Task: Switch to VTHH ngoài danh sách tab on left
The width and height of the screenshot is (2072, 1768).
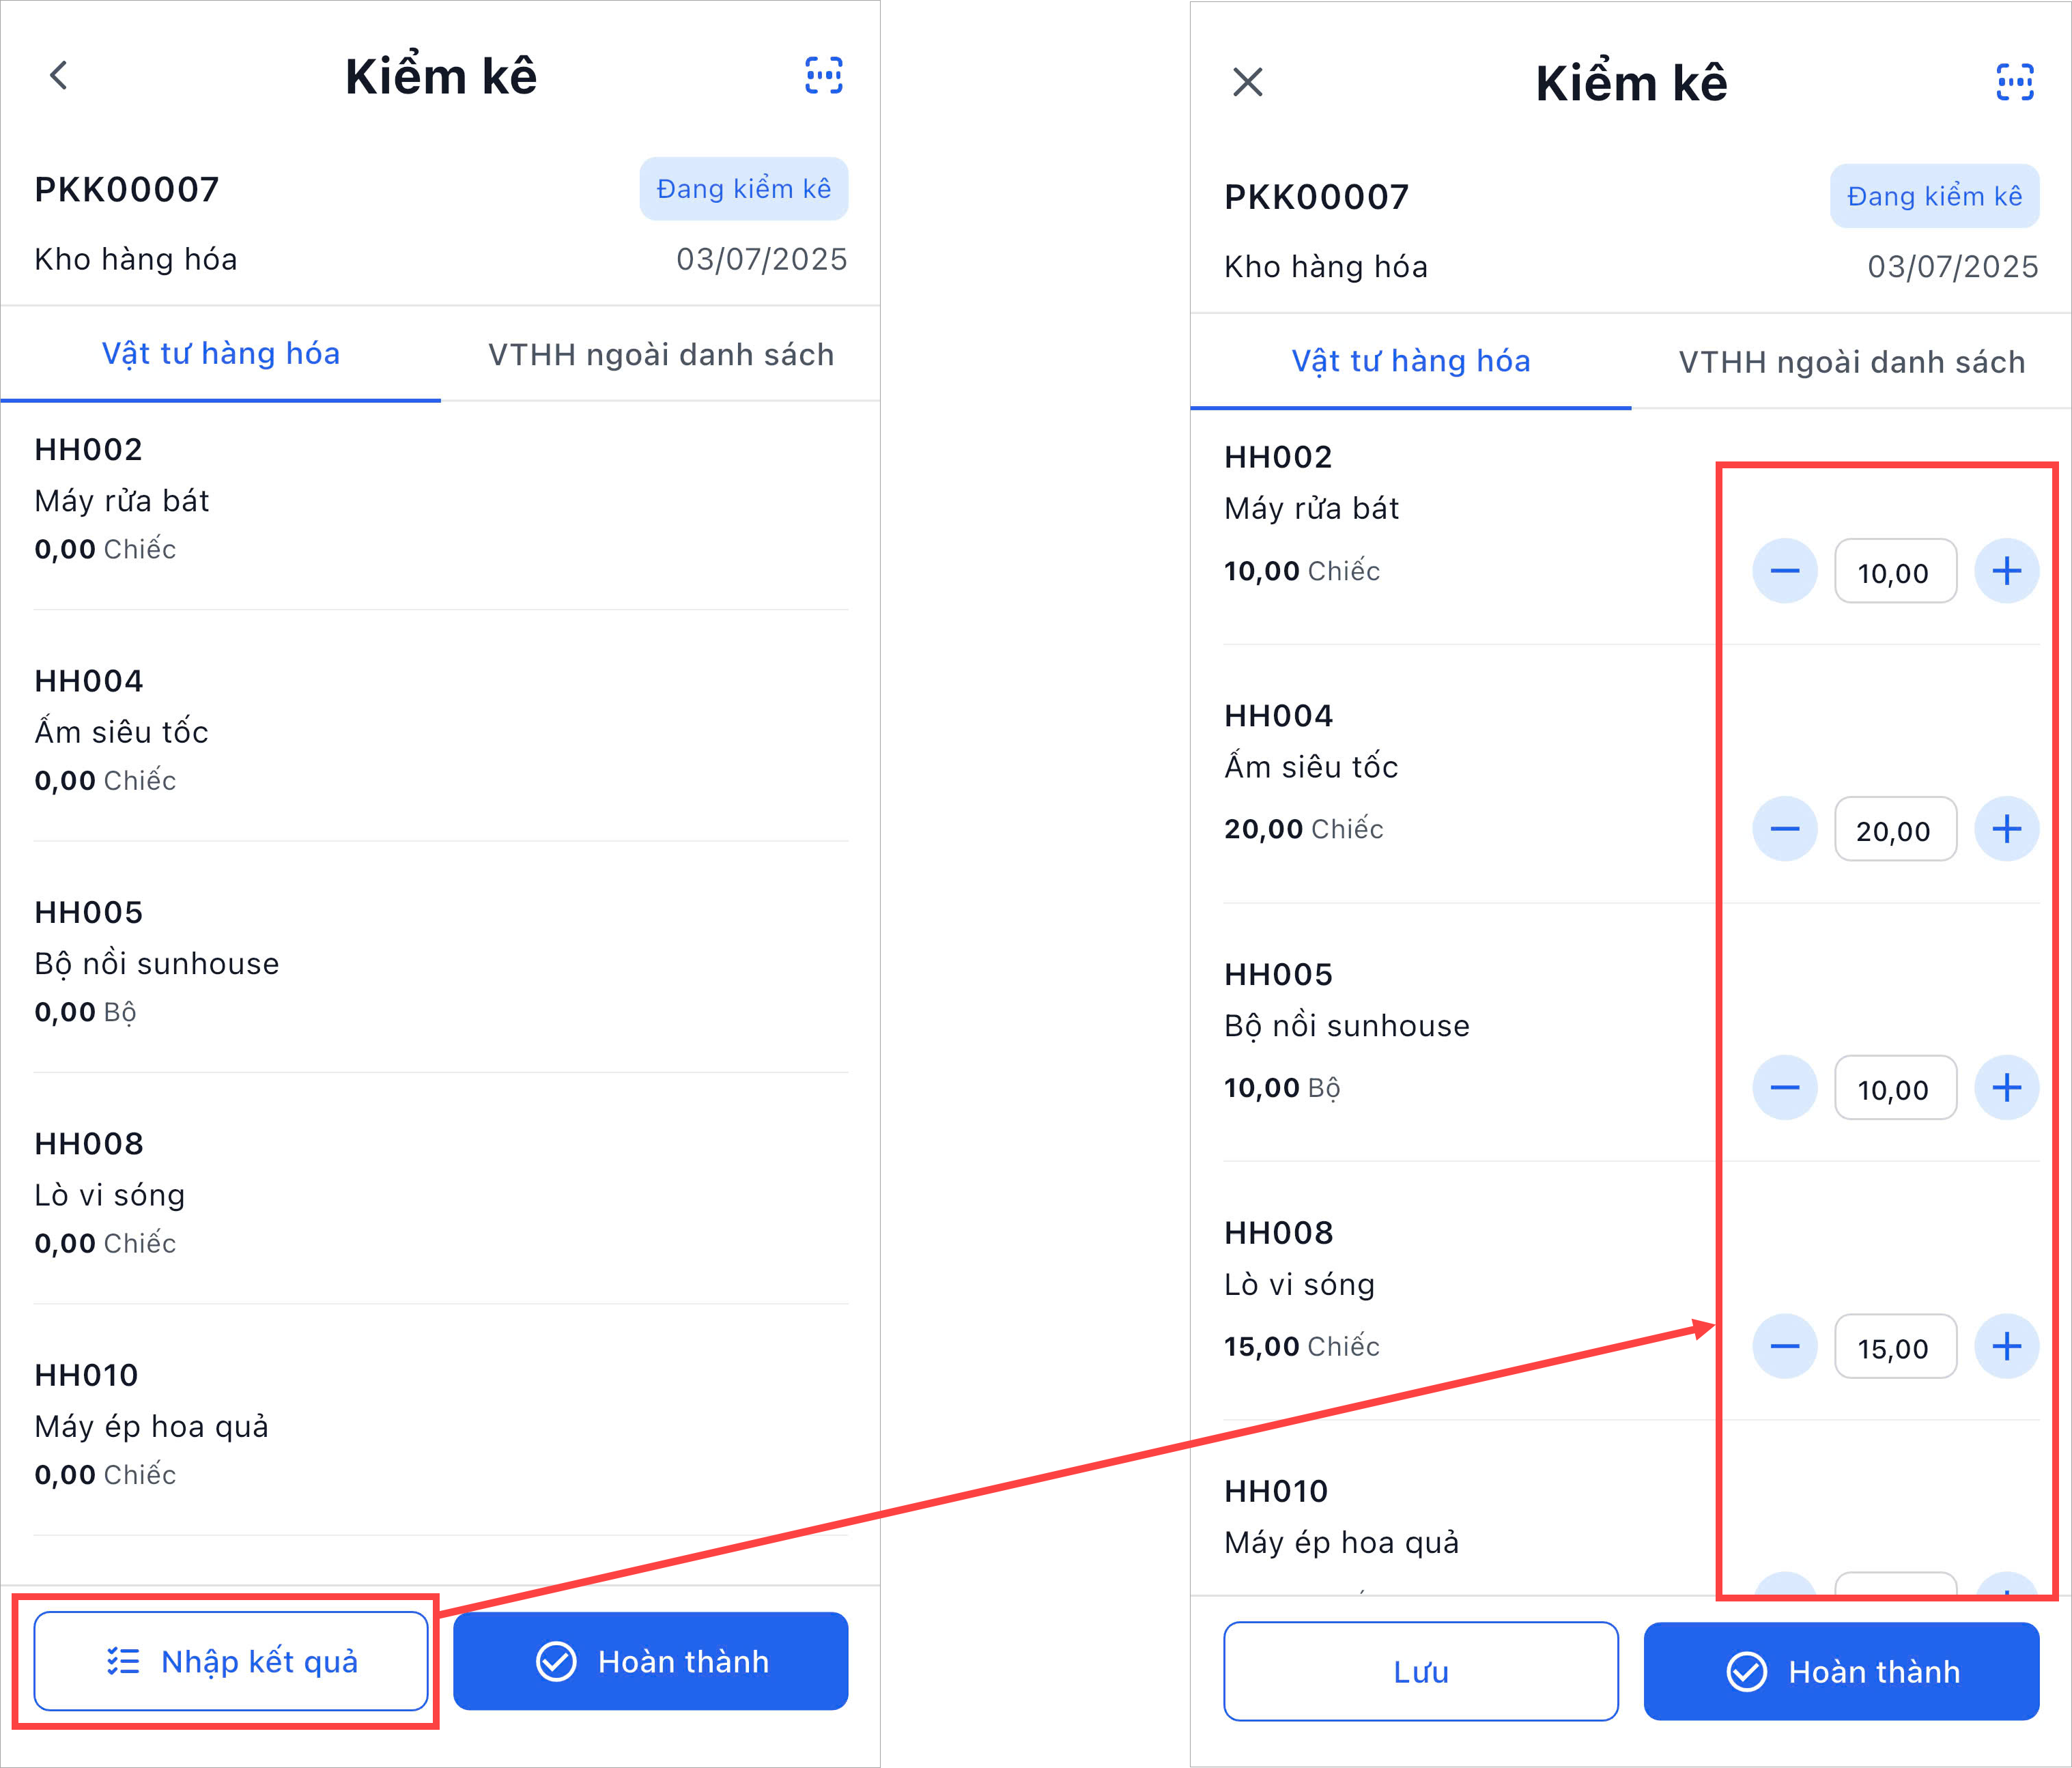Action: click(x=661, y=354)
